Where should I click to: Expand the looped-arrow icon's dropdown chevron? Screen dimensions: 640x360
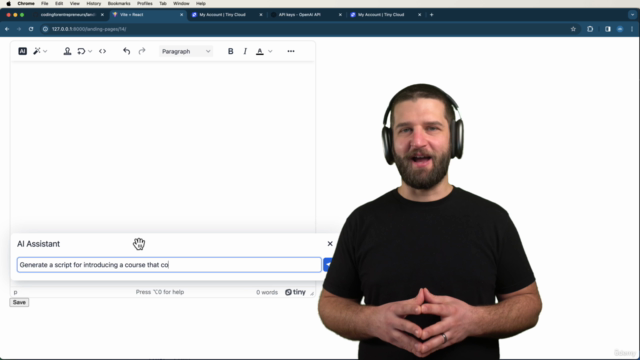(x=90, y=51)
